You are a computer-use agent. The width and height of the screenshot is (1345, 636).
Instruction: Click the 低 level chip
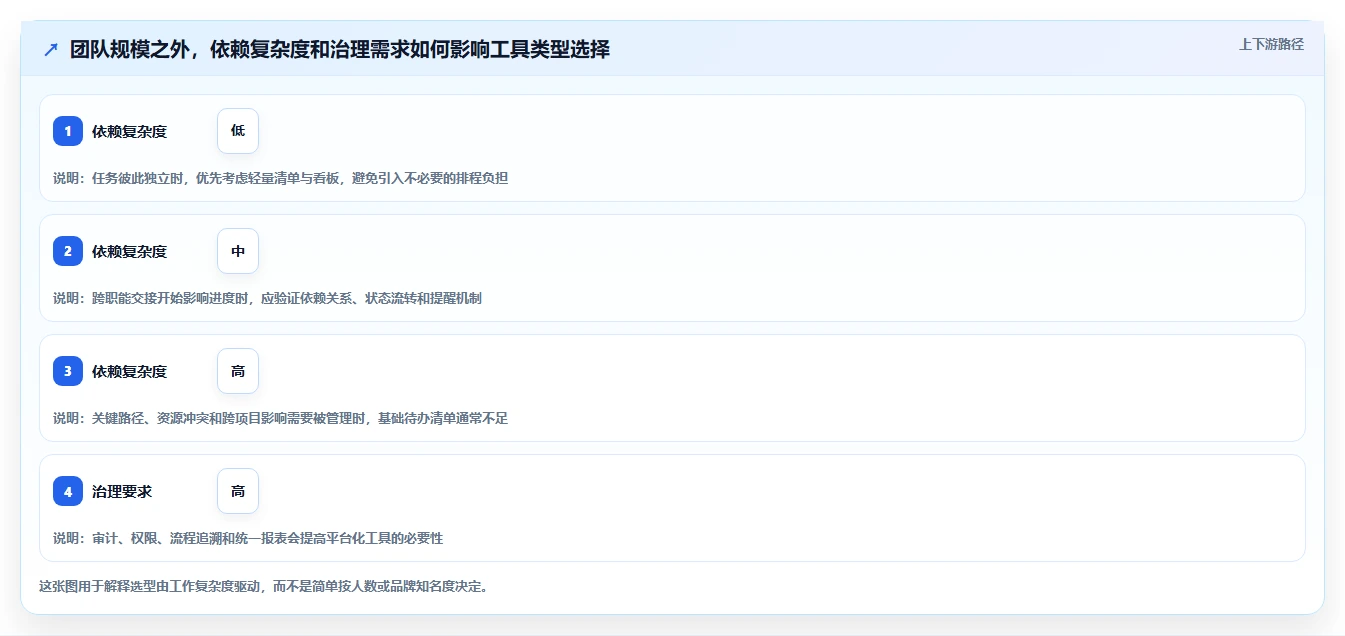tap(238, 131)
